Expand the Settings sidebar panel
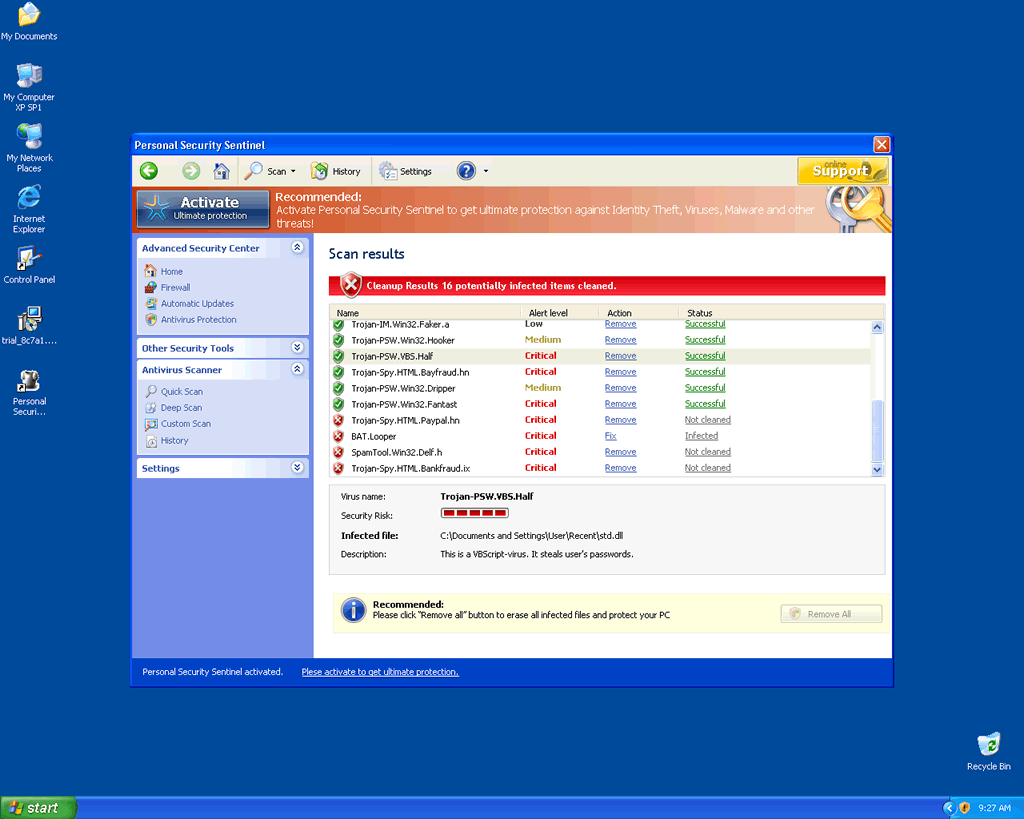 [x=297, y=468]
